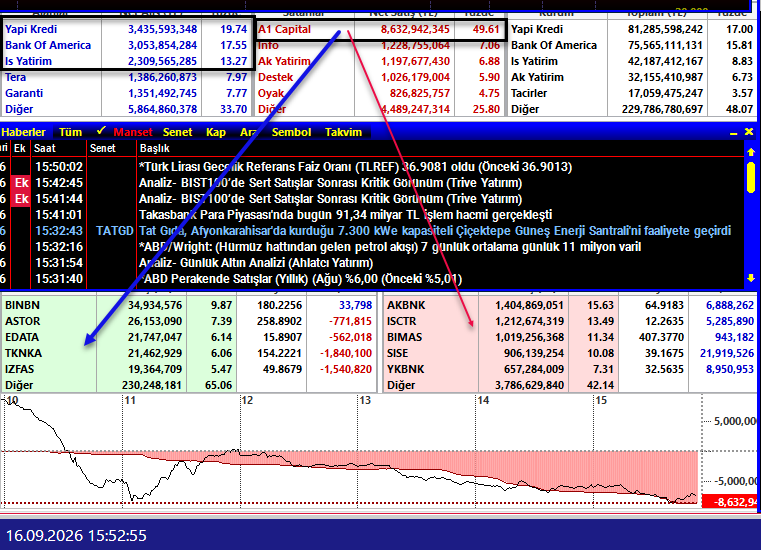This screenshot has width=761, height=550.
Task: Select Yapi Kredi in buyers list
Action: tap(31, 29)
